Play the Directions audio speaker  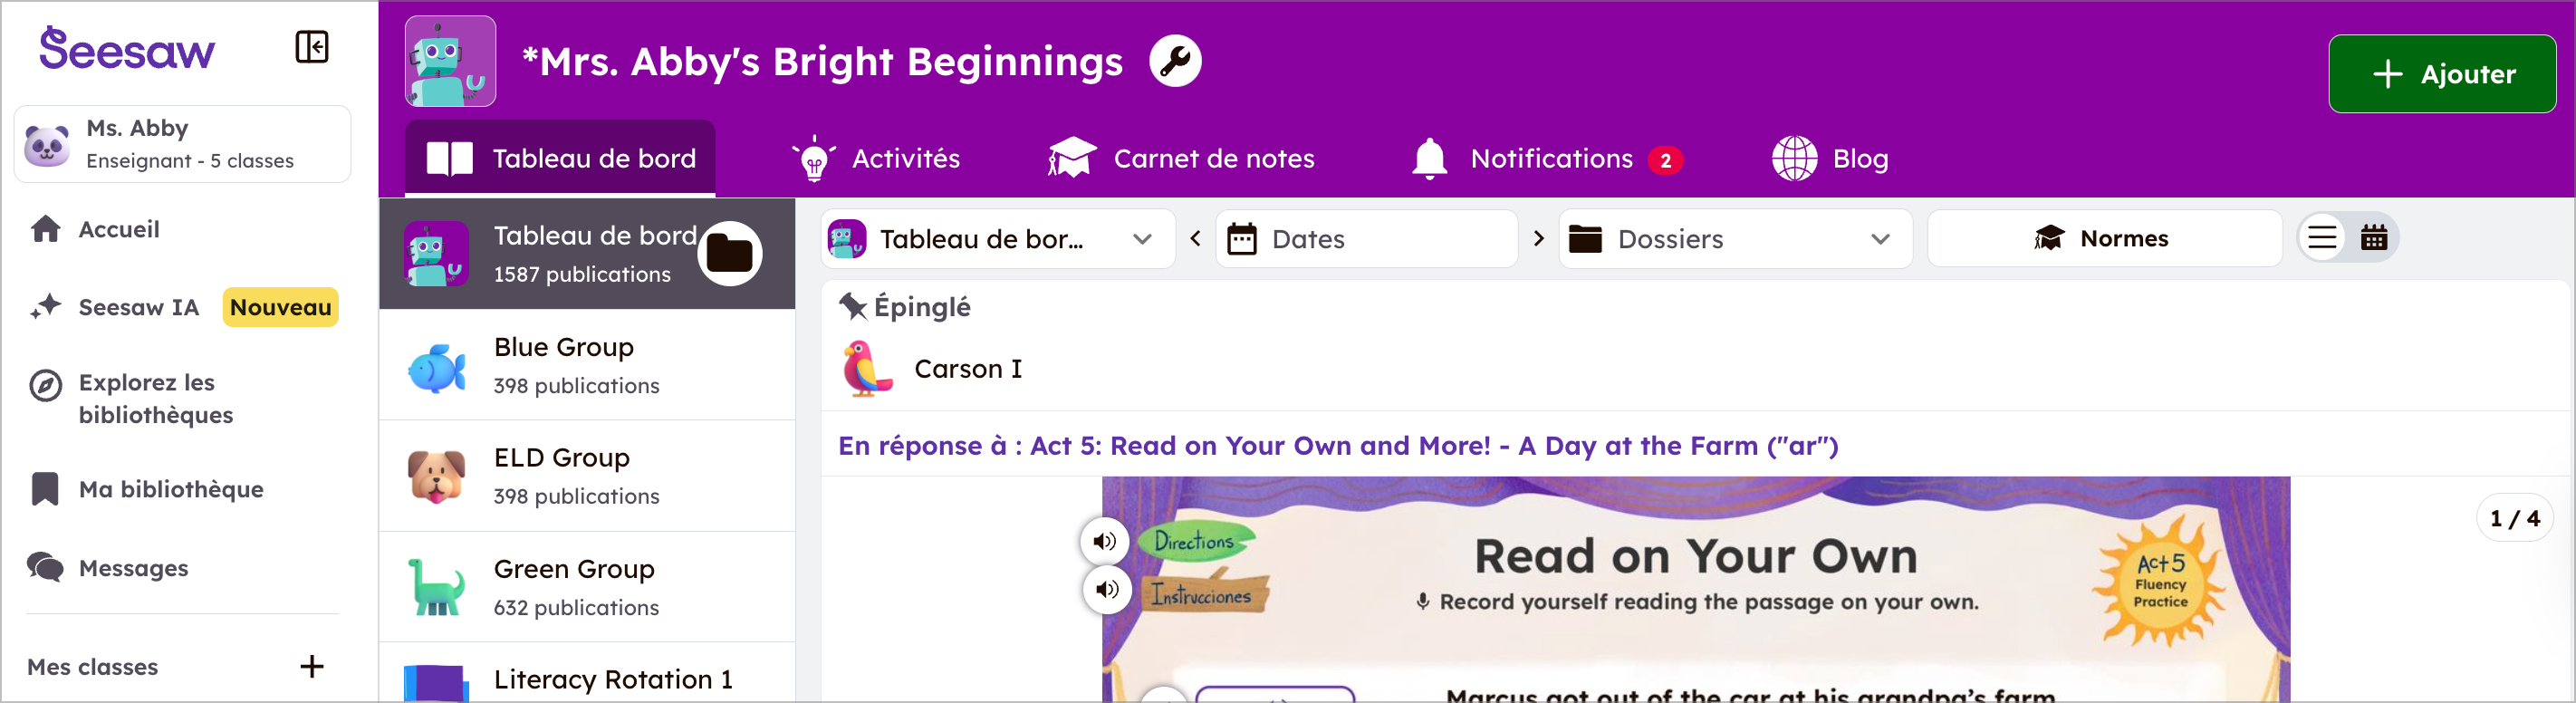[x=1104, y=541]
